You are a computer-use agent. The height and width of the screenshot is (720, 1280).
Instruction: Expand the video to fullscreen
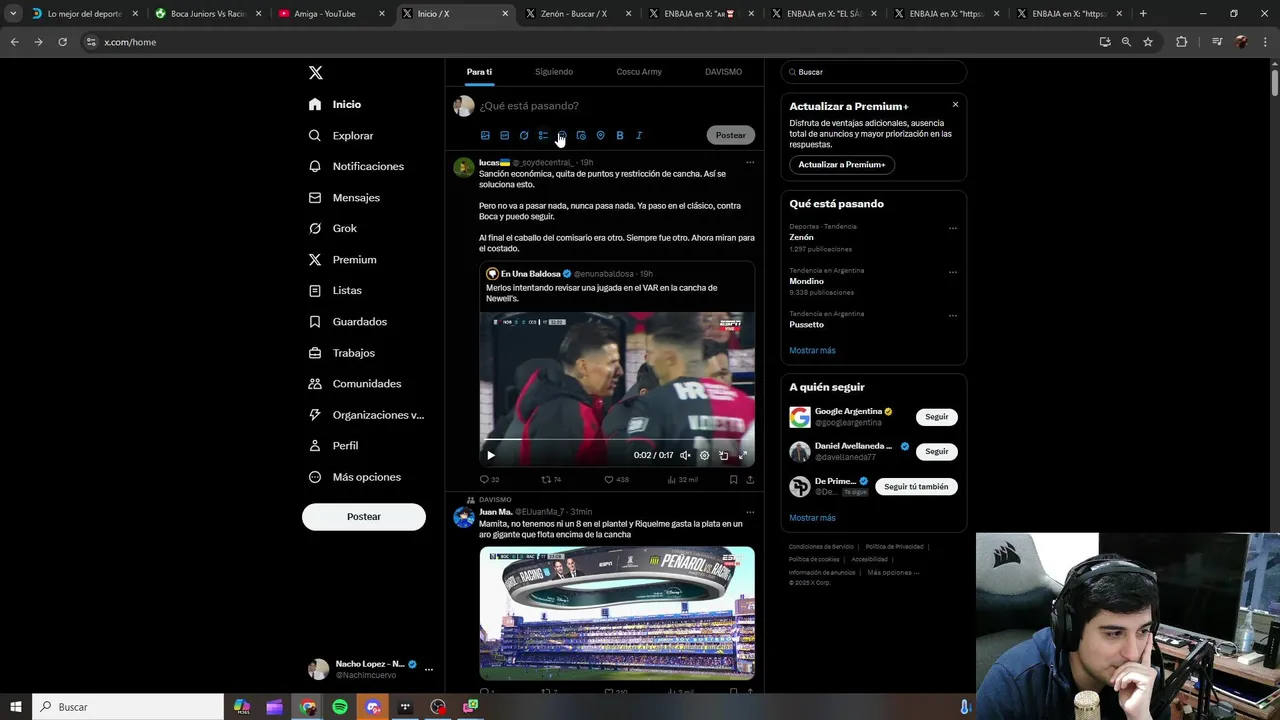tap(743, 455)
